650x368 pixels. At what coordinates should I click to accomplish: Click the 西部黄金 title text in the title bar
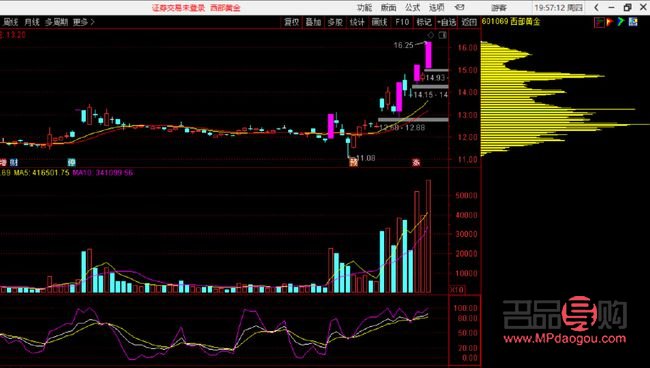(225, 8)
